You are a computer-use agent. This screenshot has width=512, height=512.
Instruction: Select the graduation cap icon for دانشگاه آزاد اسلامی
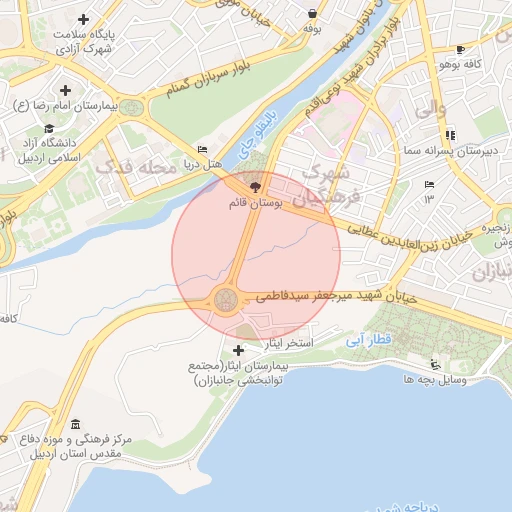click(49, 128)
